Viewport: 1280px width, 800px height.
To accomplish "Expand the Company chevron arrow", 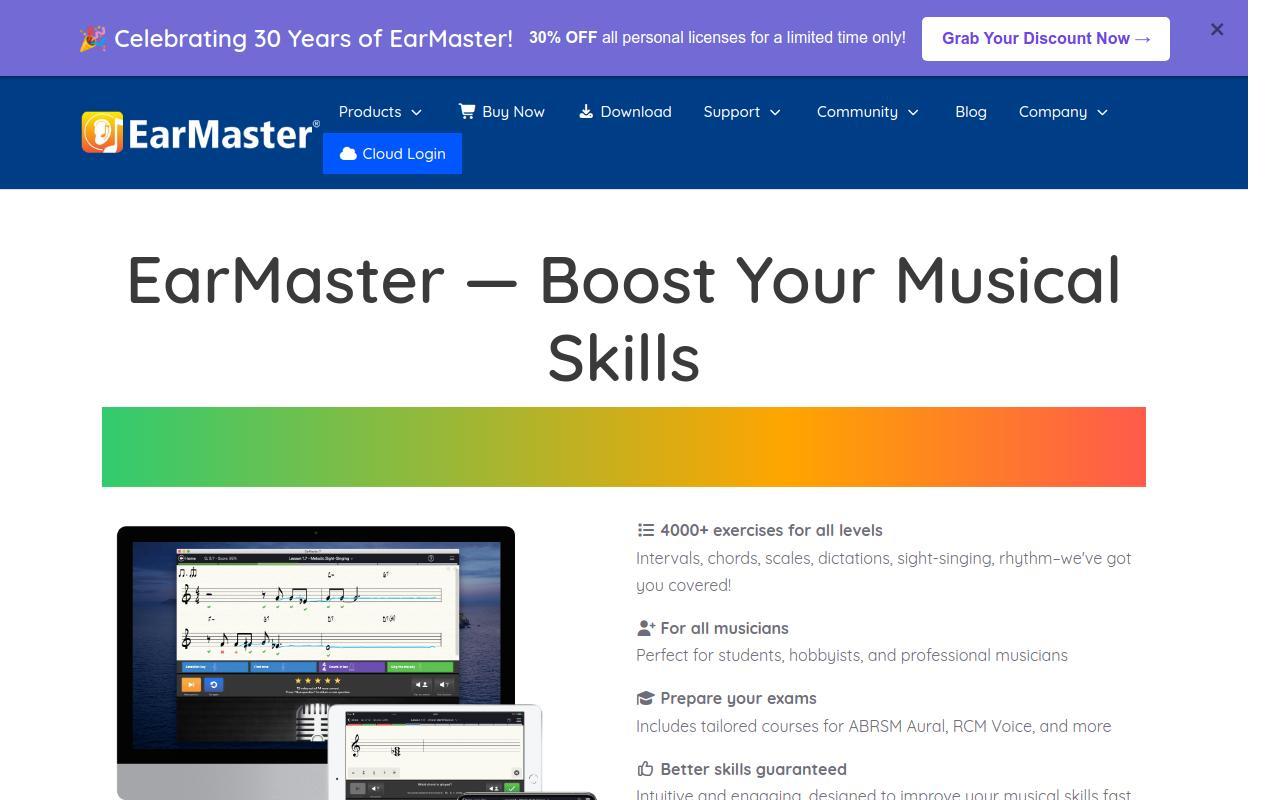I will [x=1103, y=112].
